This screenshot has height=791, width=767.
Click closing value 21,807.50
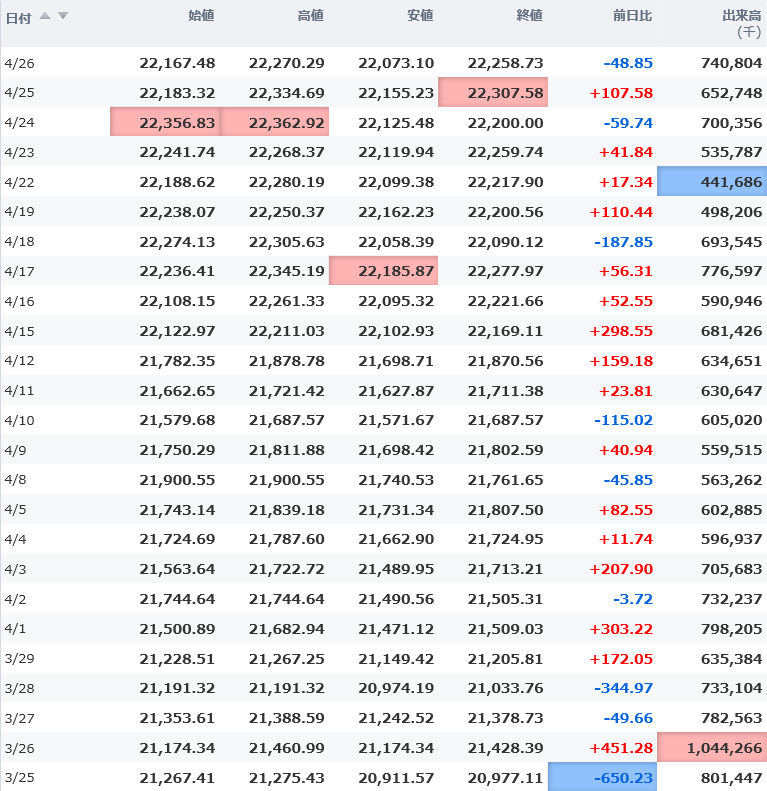click(x=506, y=510)
